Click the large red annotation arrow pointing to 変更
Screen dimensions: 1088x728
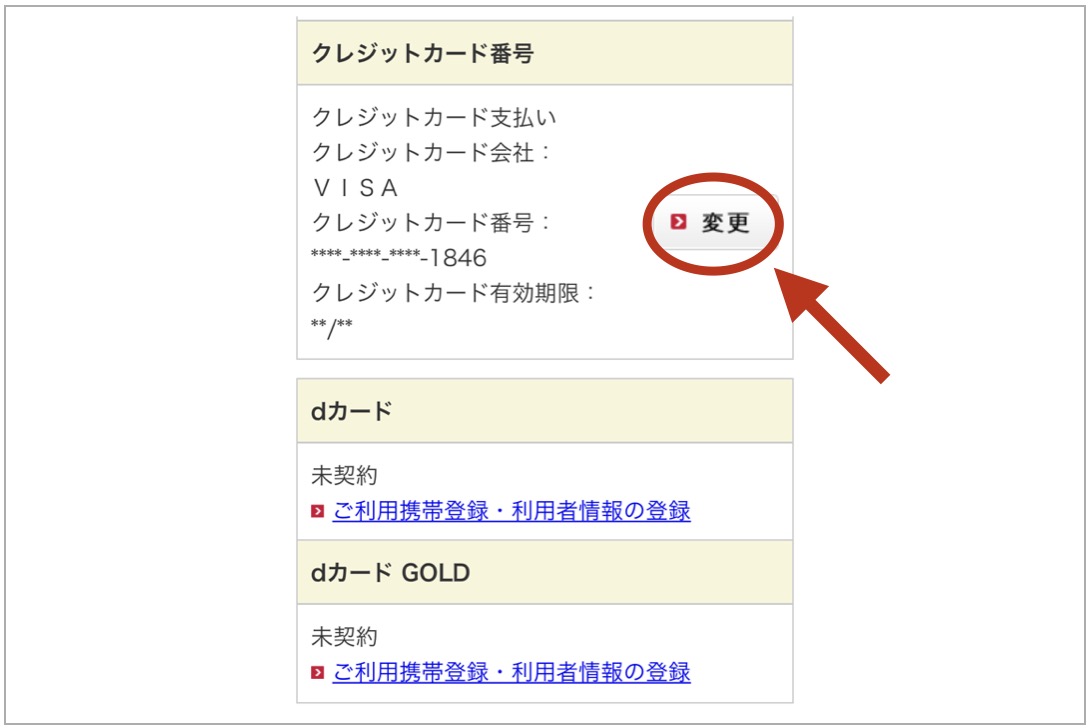click(830, 323)
